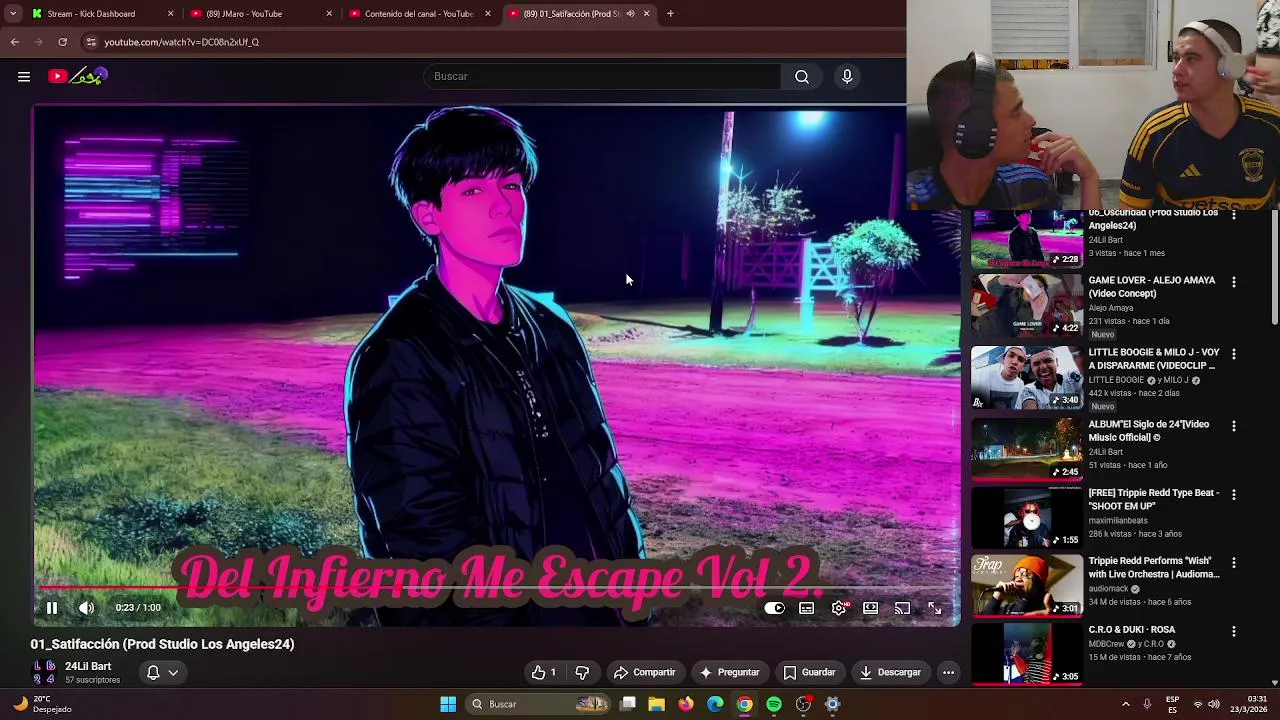
Task: Open the site information icon in the address bar
Action: click(x=91, y=42)
